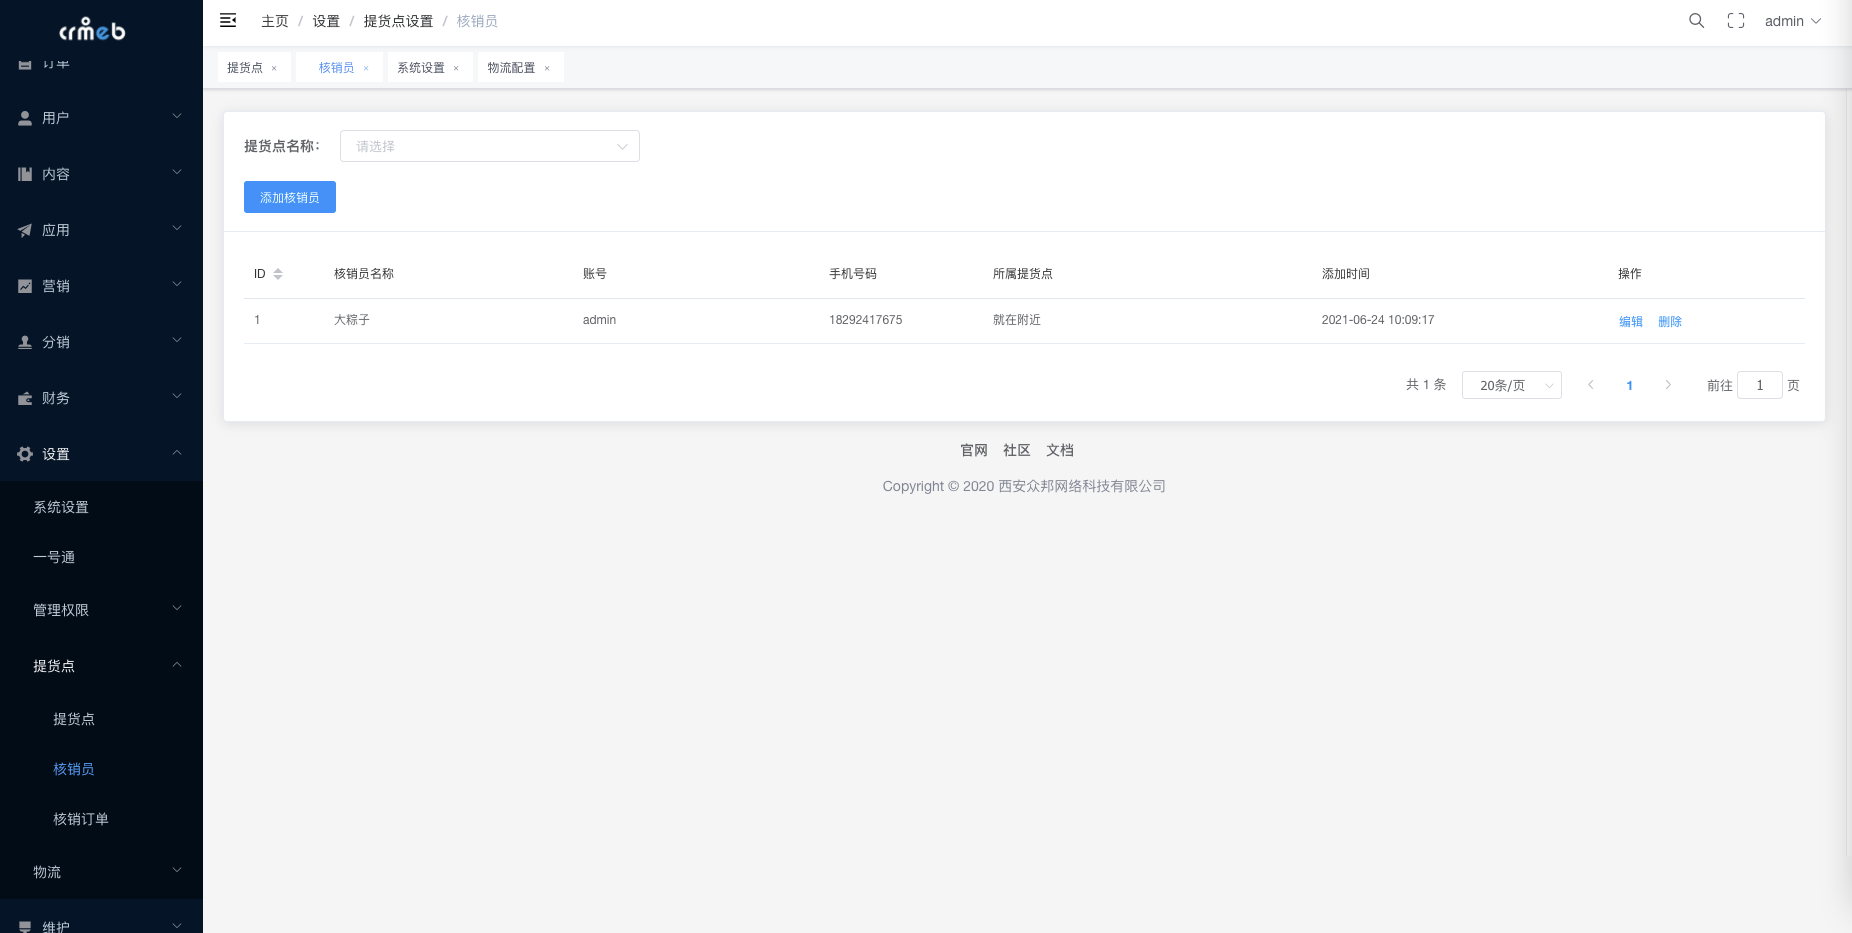Switch to the 系统设置 tab
Viewport: 1852px width, 933px height.
pos(421,68)
